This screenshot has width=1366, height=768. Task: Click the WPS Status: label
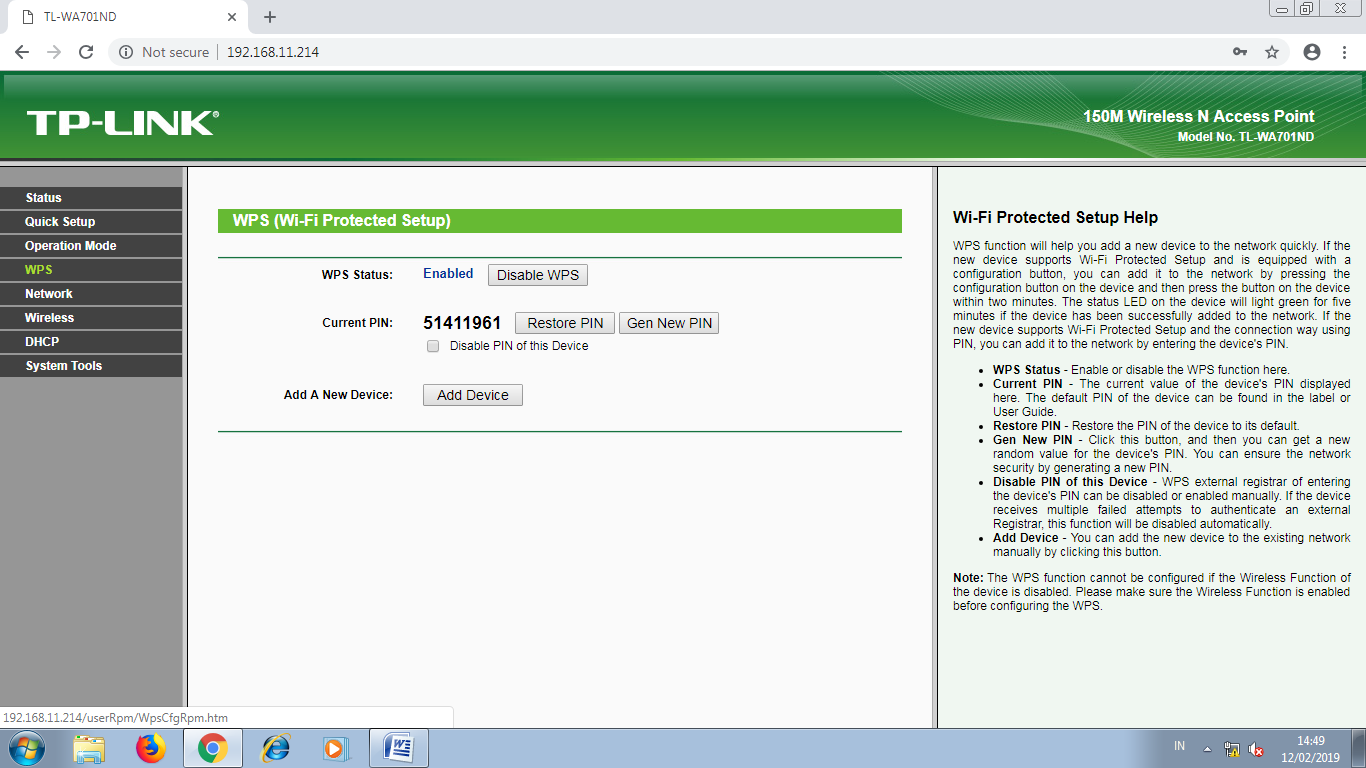click(357, 274)
